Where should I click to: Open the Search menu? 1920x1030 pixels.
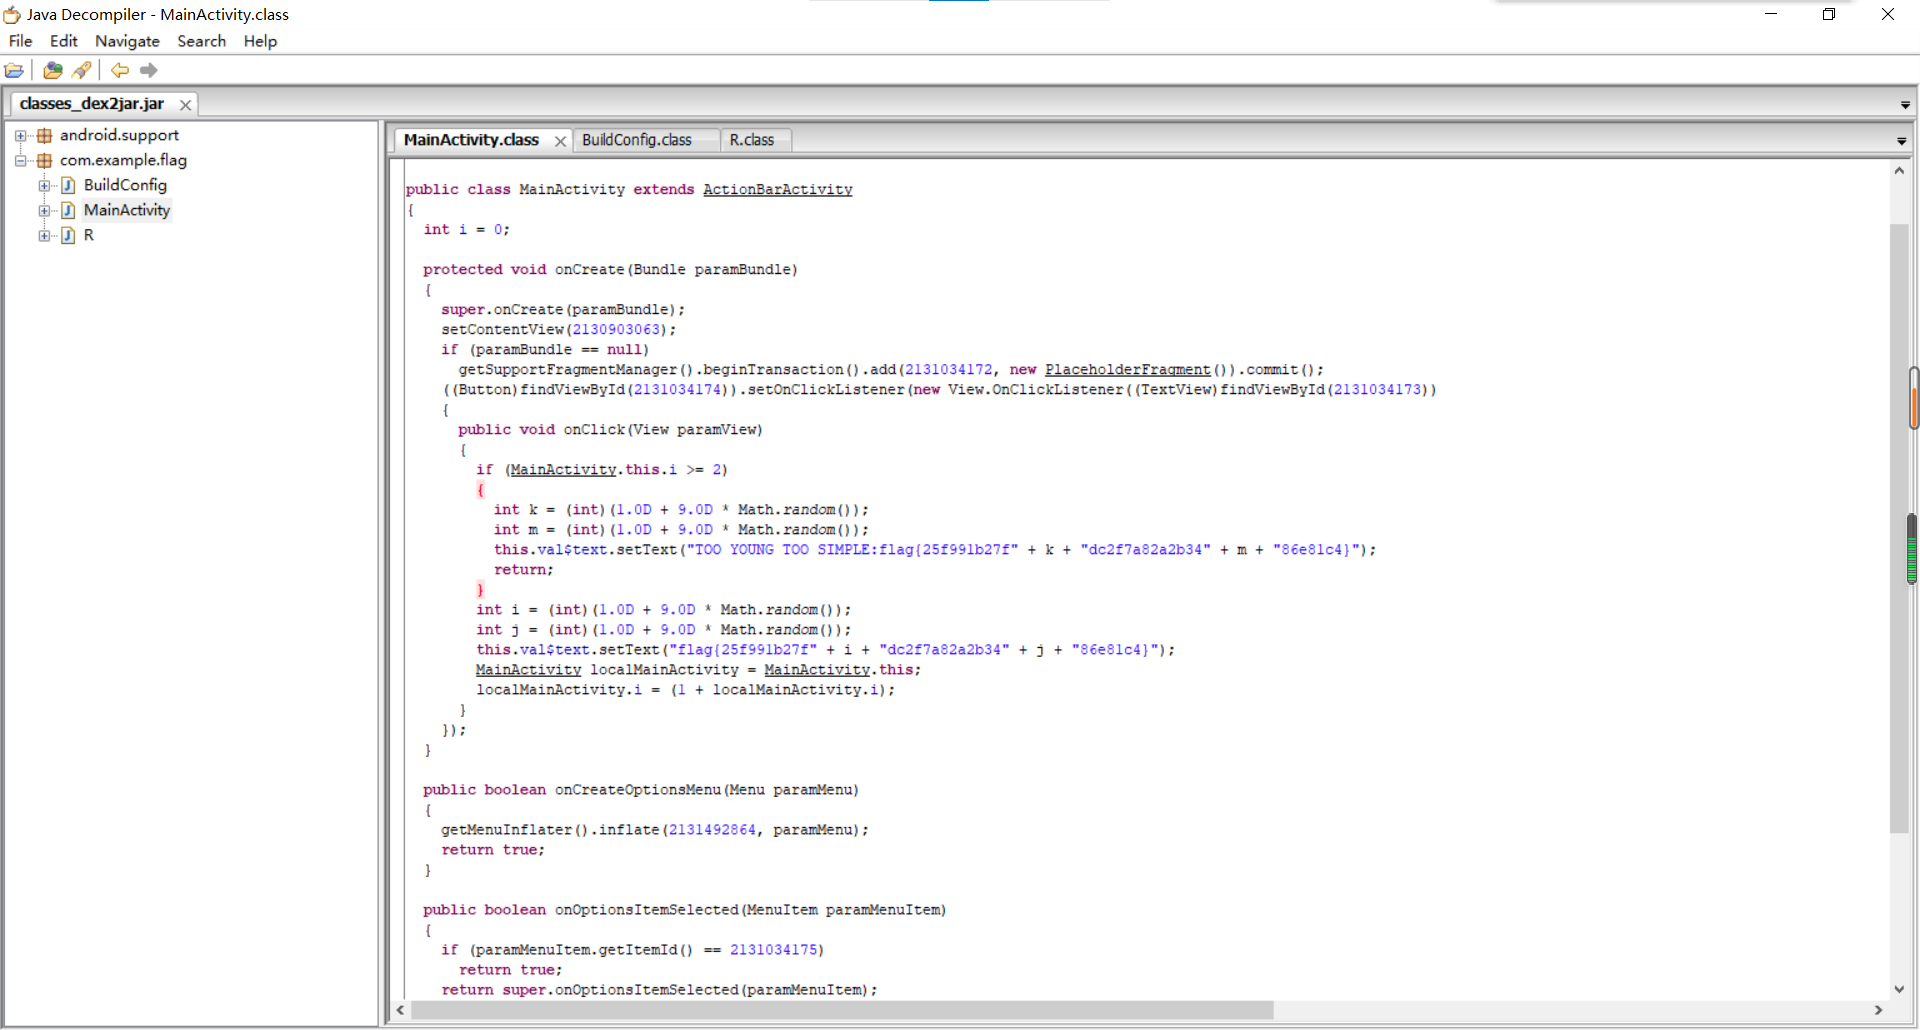(x=201, y=41)
